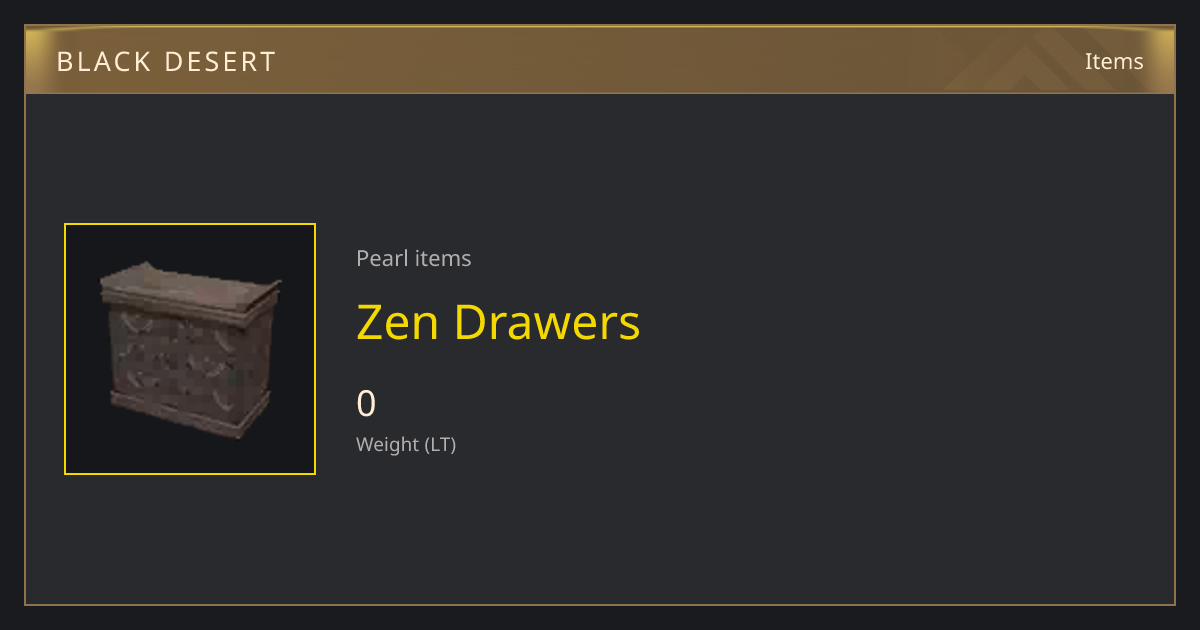
Task: Select the Zen Drawers title text
Action: [x=498, y=322]
